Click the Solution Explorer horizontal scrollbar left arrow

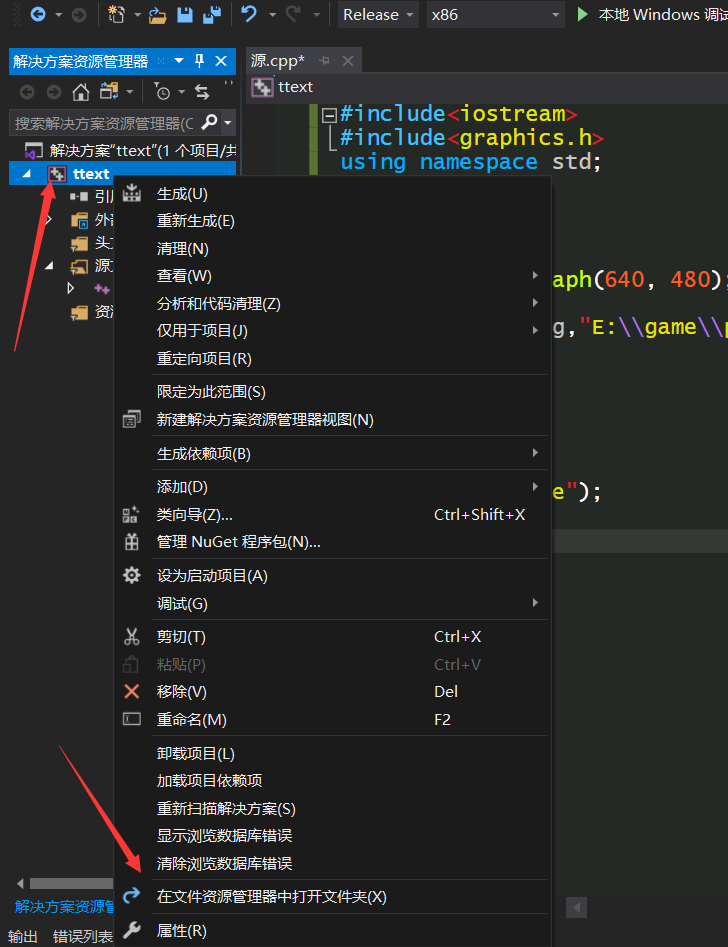(20, 884)
